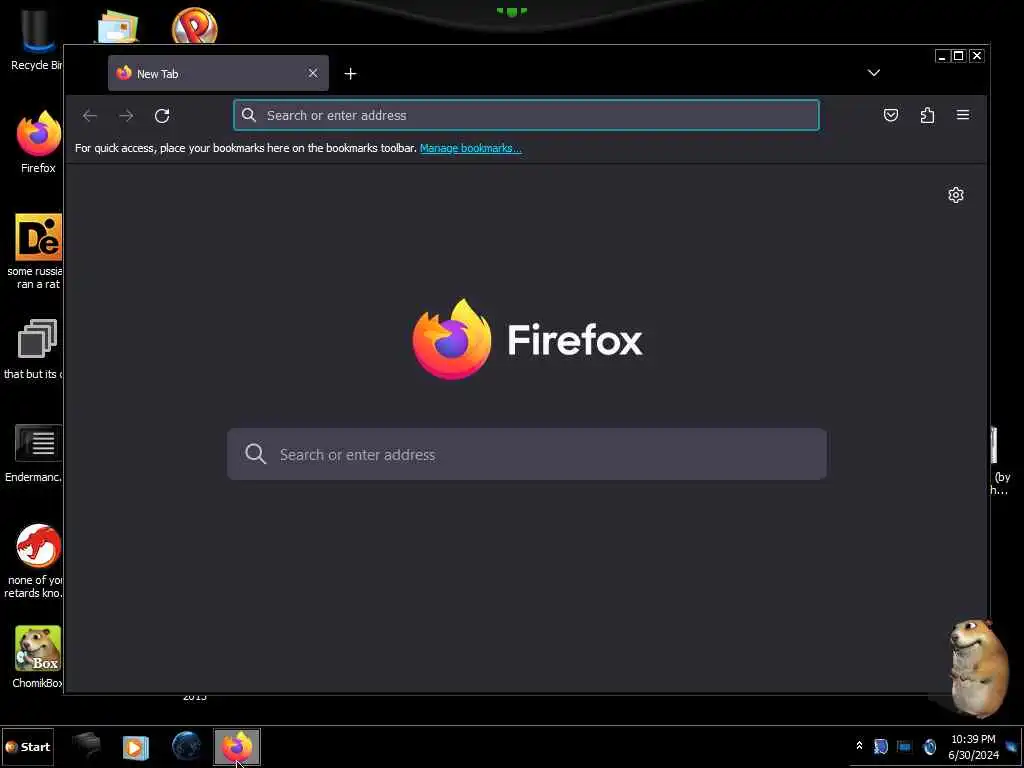The height and width of the screenshot is (768, 1024).
Task: Minimize the Firefox window
Action: (942, 56)
